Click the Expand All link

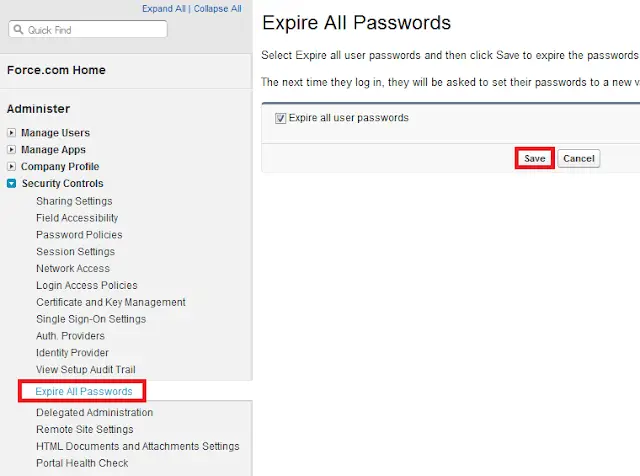164,9
